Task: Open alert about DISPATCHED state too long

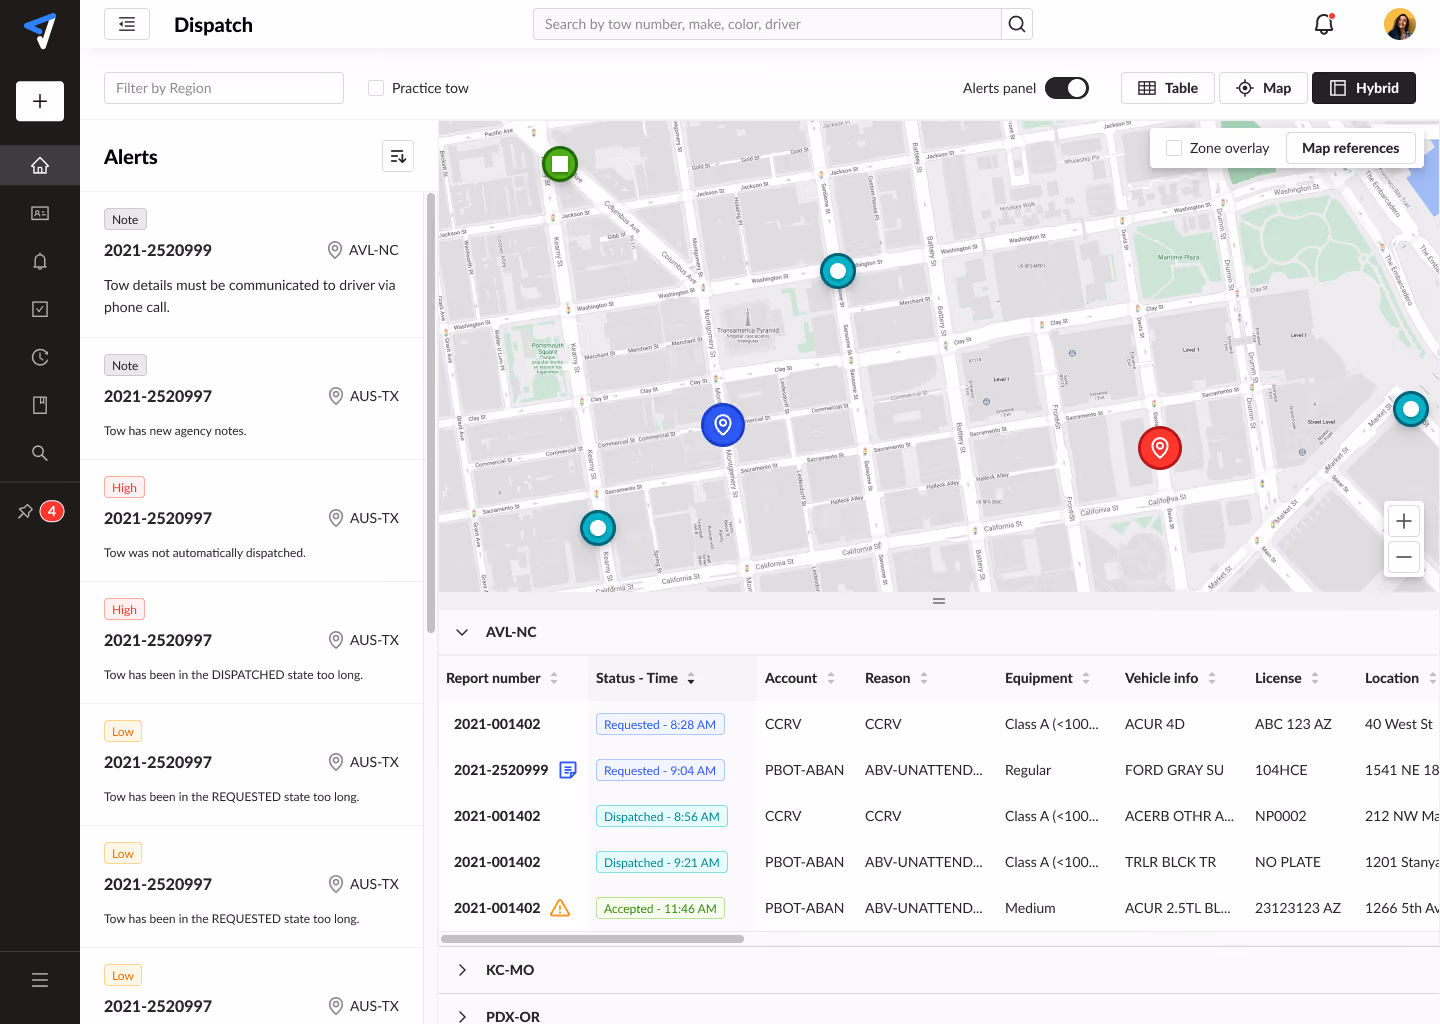Action: tap(252, 643)
